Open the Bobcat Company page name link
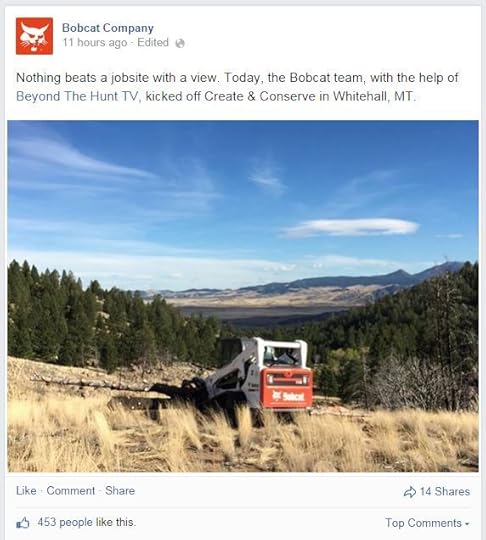 click(108, 28)
